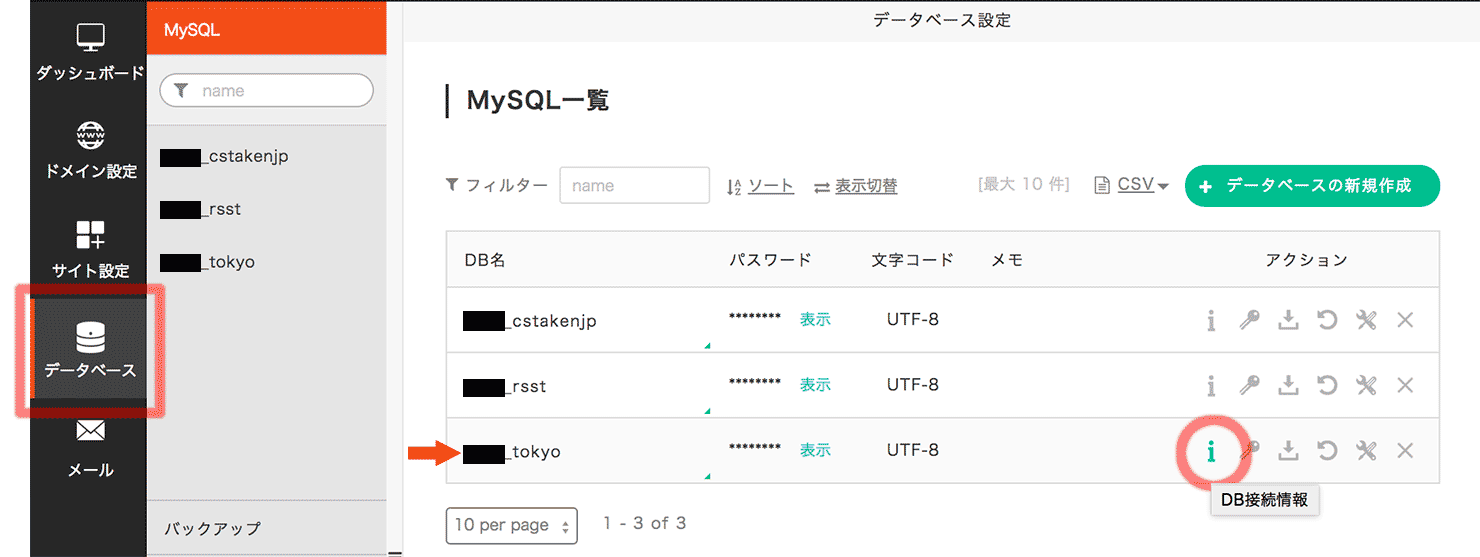Select the MySQL tab in side panel
The height and width of the screenshot is (557, 1480).
pos(267,29)
